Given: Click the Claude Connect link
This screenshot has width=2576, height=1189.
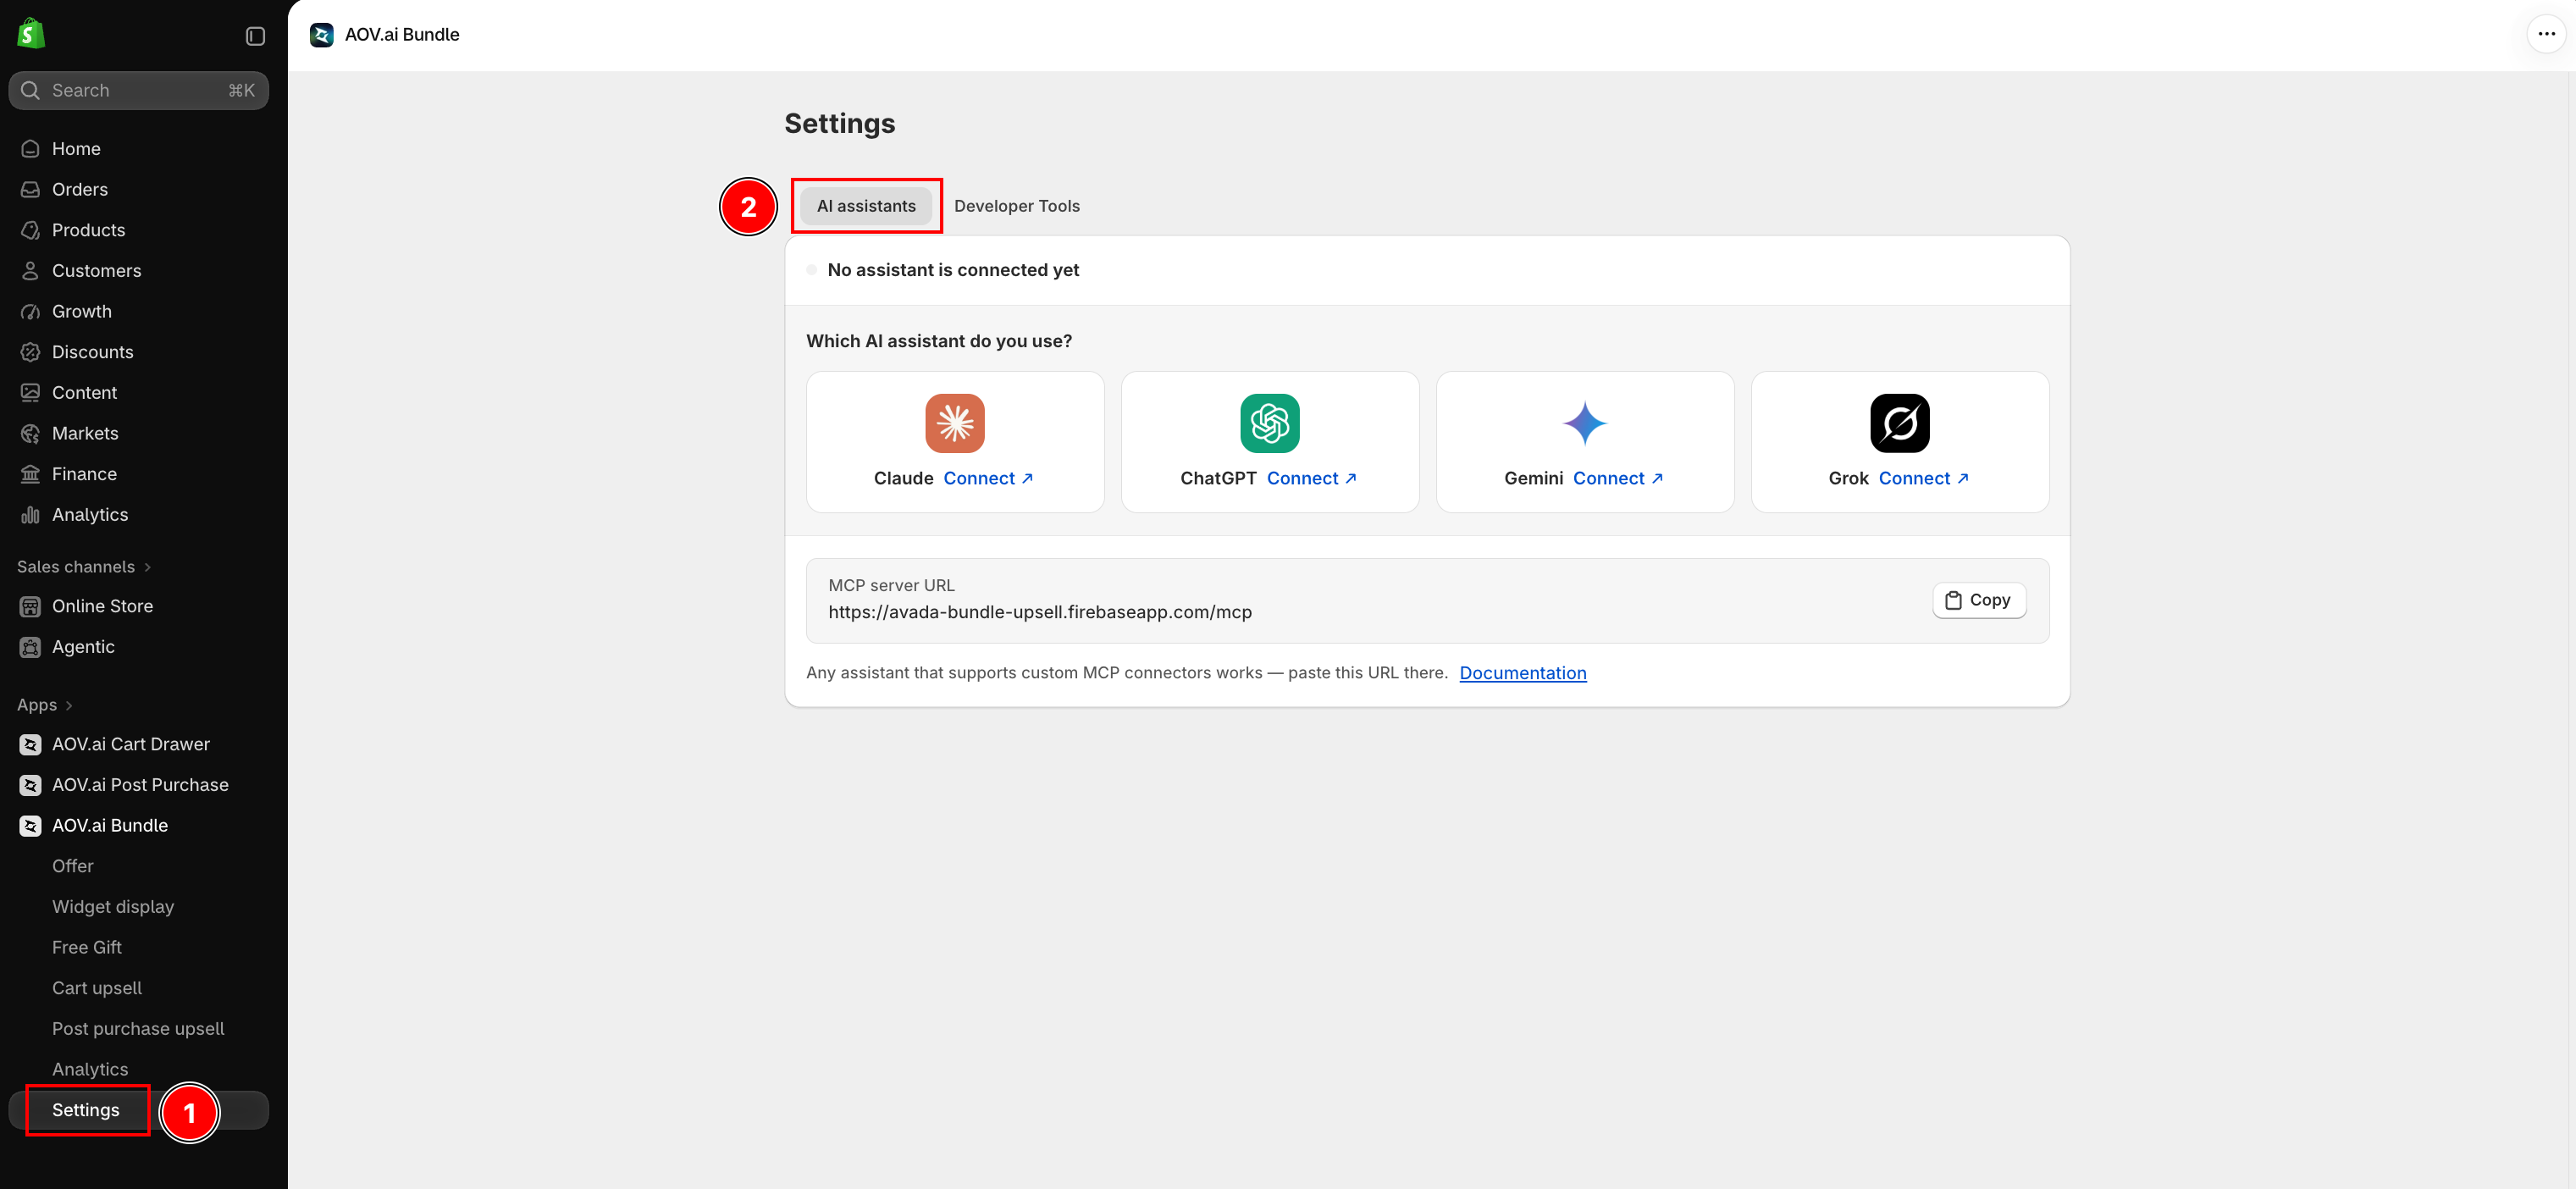Looking at the screenshot, I should (988, 479).
